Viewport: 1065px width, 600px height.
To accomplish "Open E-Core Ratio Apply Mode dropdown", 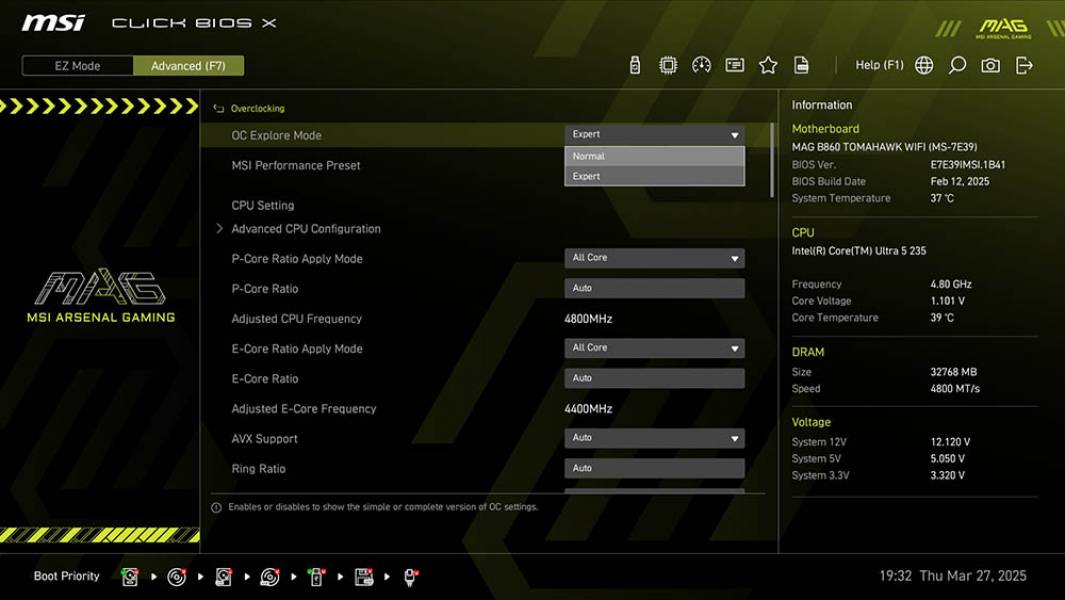I will [x=654, y=348].
